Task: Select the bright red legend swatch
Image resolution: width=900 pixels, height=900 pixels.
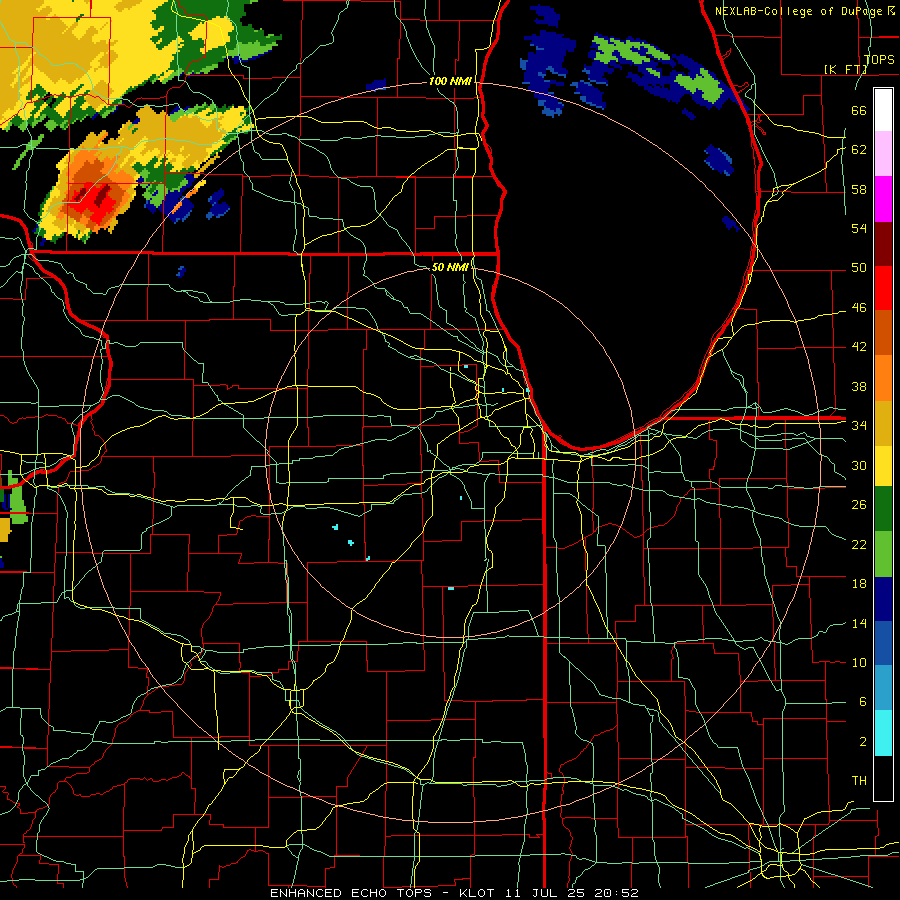Action: (x=883, y=288)
